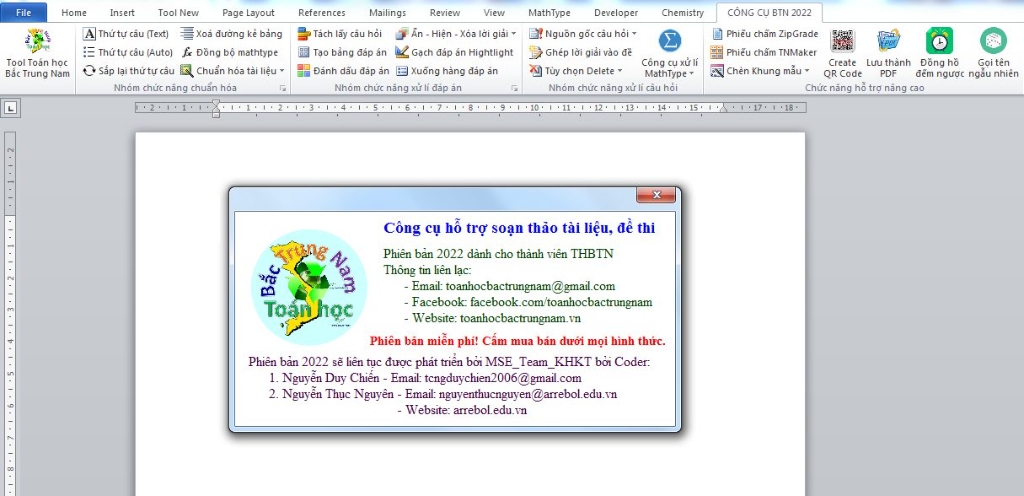Switch to the Page Layout tab
This screenshot has height=496, width=1024.
coord(248,12)
